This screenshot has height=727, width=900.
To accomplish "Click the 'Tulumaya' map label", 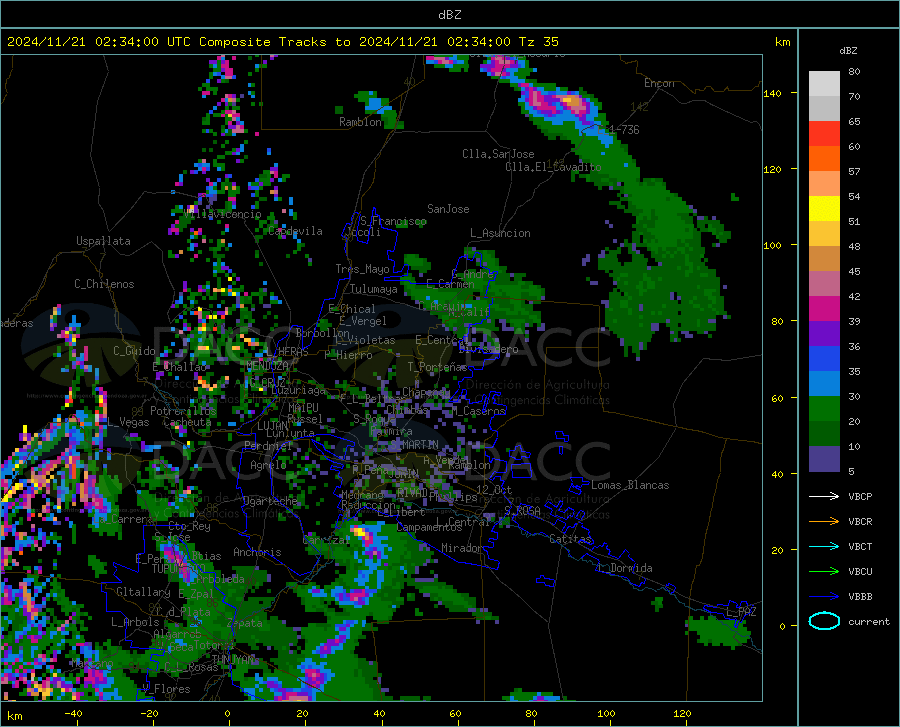I will click(374, 289).
